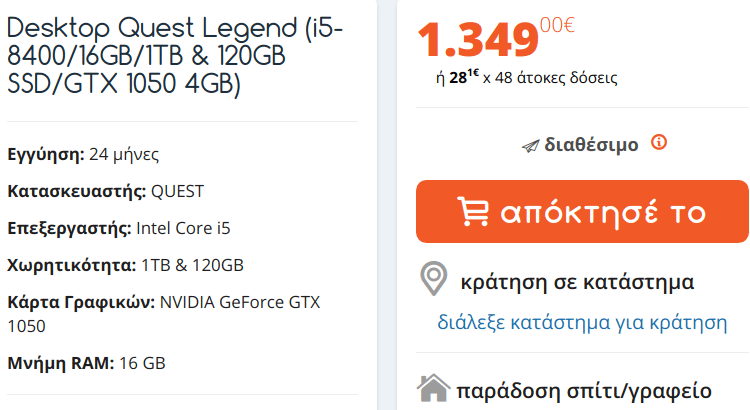Click the Desktop Quest Legend product title
The width and height of the screenshot is (750, 410).
point(175,56)
